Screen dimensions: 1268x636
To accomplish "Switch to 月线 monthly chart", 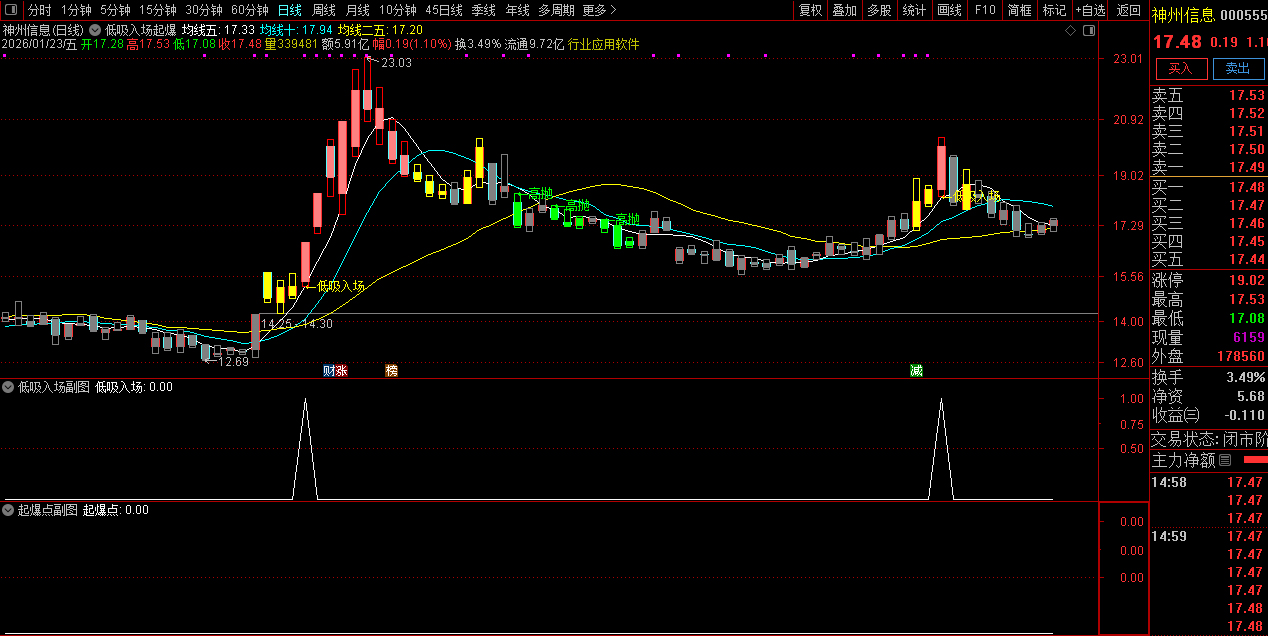I will [x=358, y=10].
